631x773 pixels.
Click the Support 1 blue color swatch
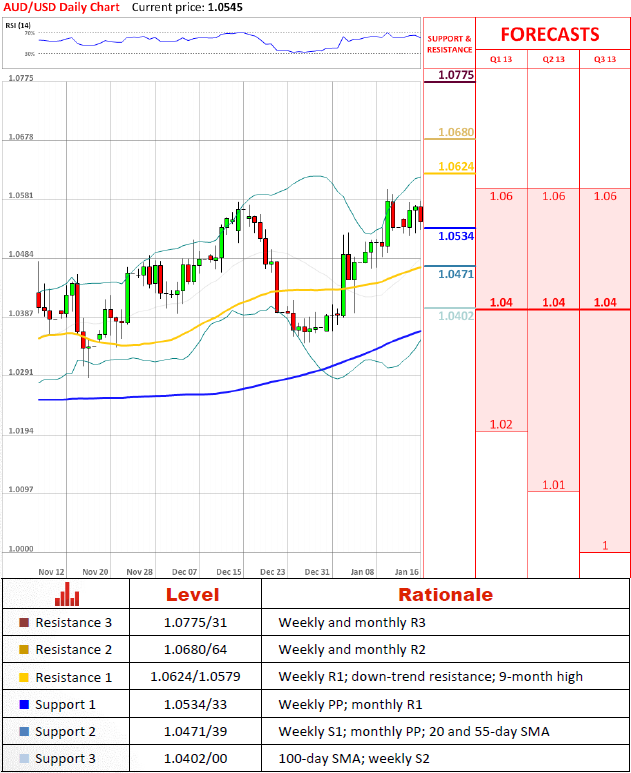point(24,704)
